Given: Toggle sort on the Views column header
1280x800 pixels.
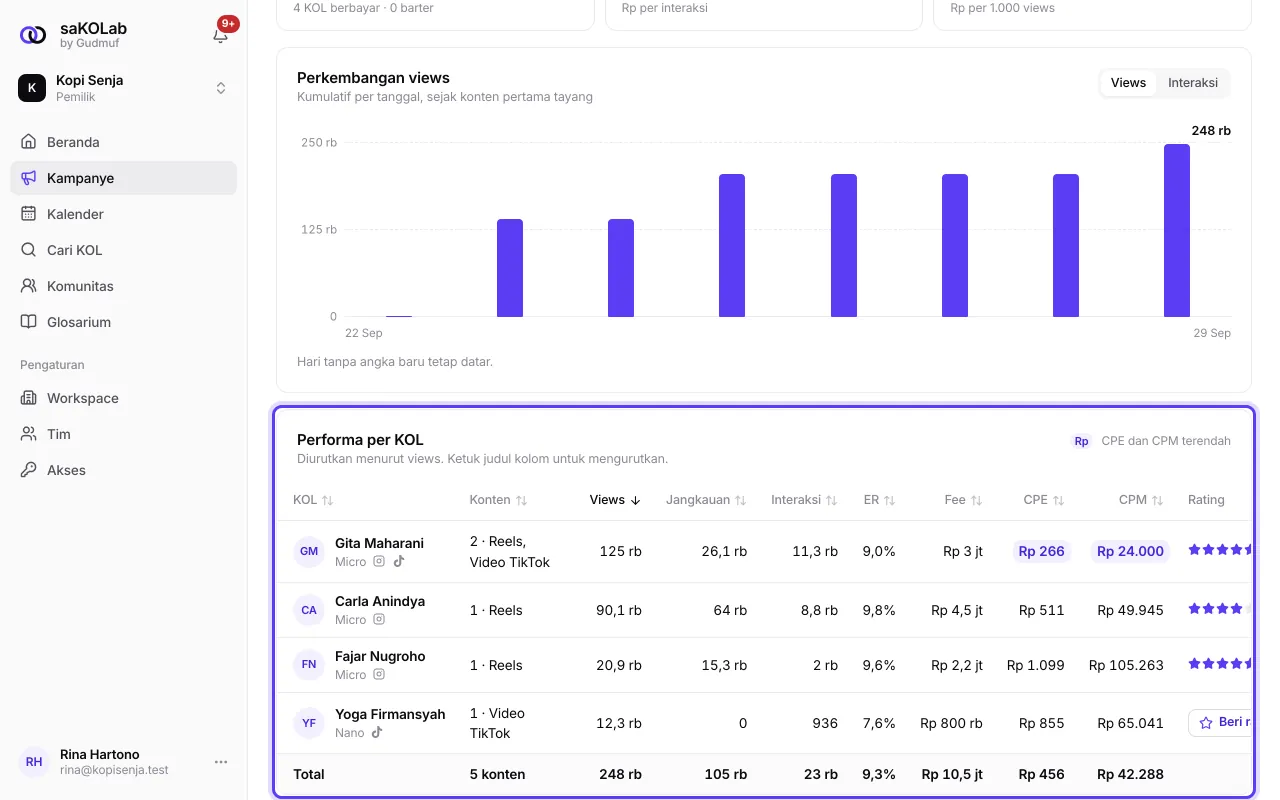Looking at the screenshot, I should click(x=615, y=500).
